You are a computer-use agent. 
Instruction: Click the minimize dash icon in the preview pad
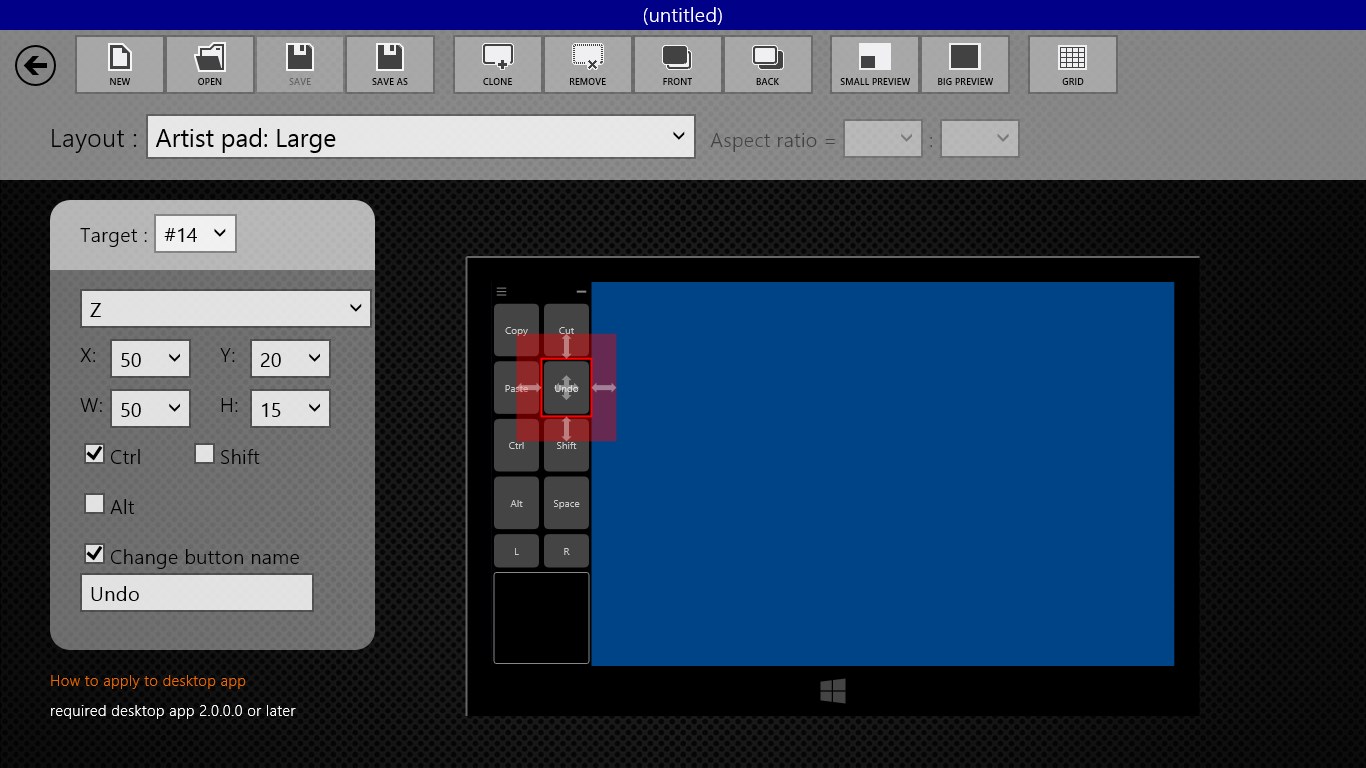(x=581, y=292)
